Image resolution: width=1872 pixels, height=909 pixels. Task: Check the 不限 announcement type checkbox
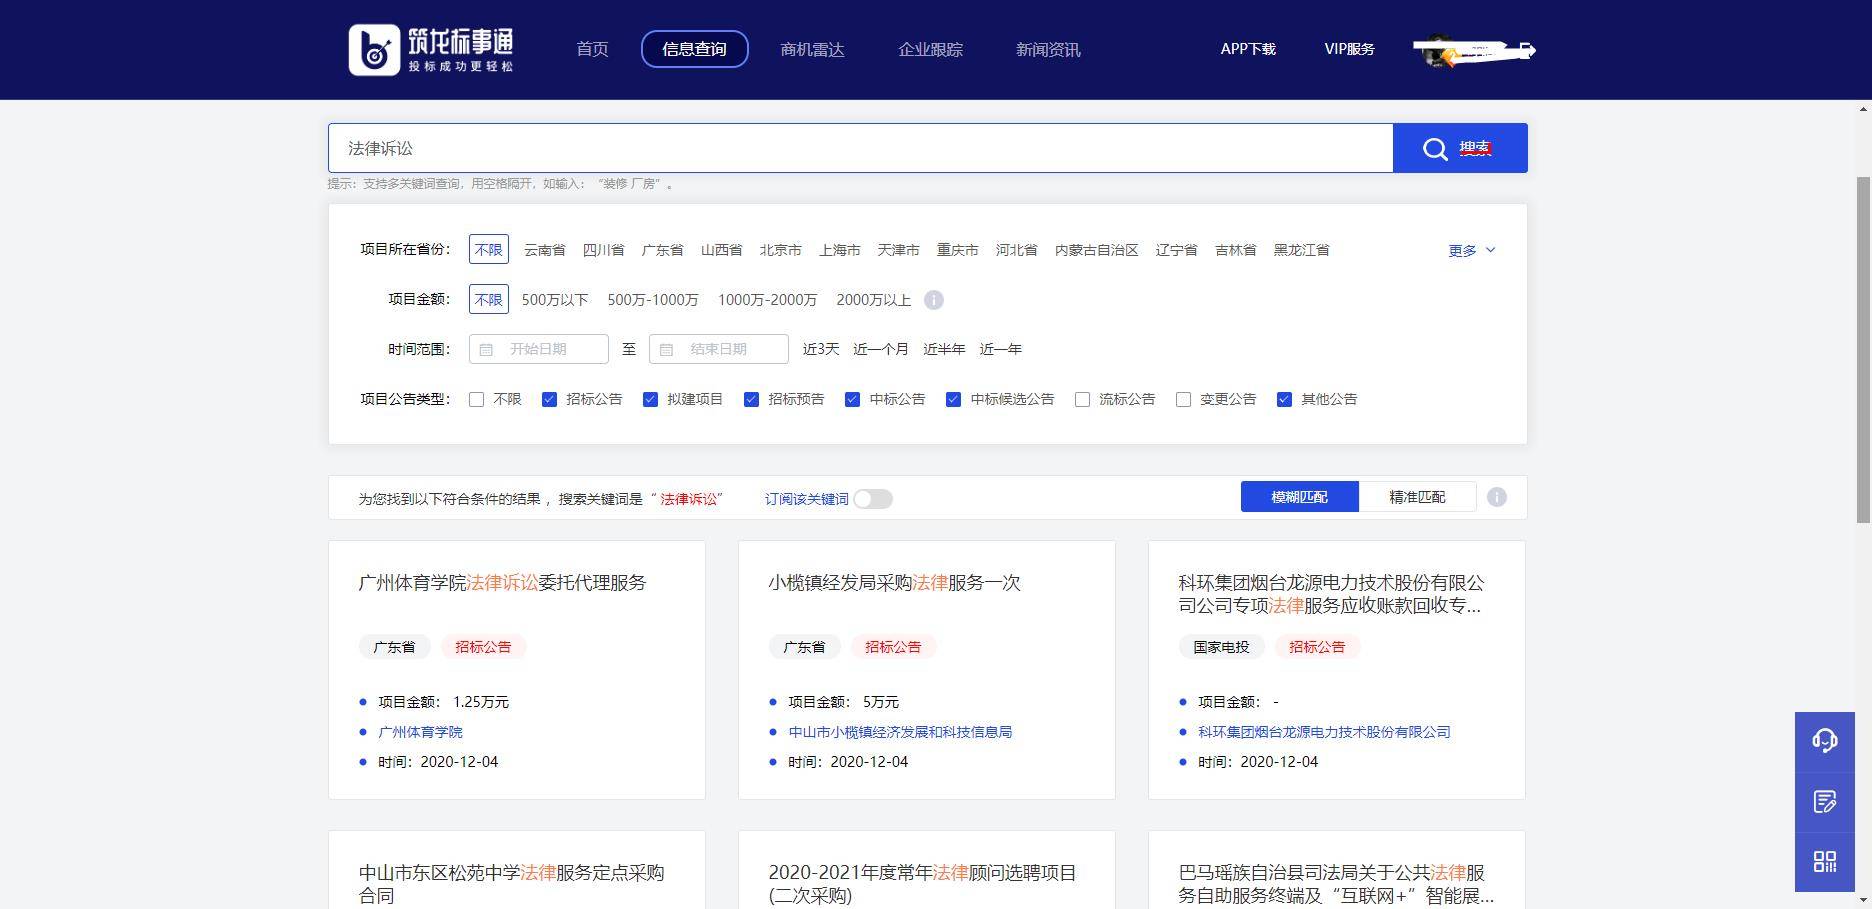point(477,399)
